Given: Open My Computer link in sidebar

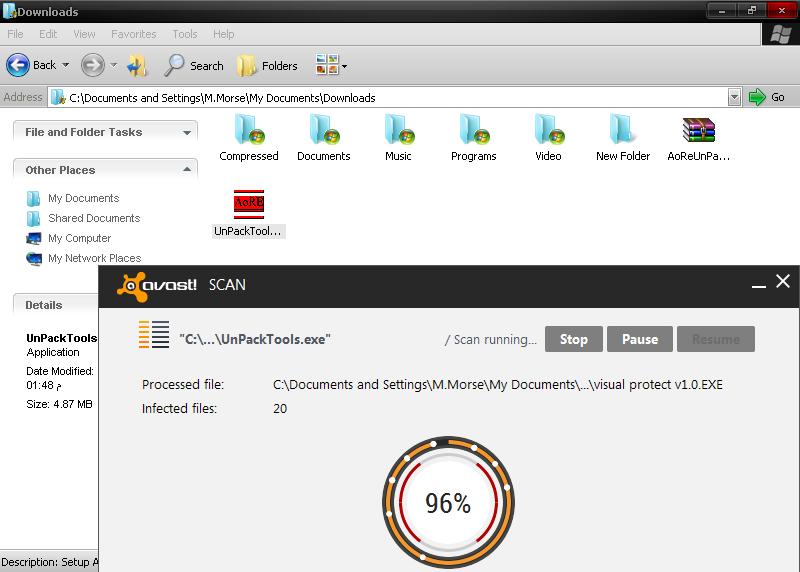Looking at the screenshot, I should [79, 238].
